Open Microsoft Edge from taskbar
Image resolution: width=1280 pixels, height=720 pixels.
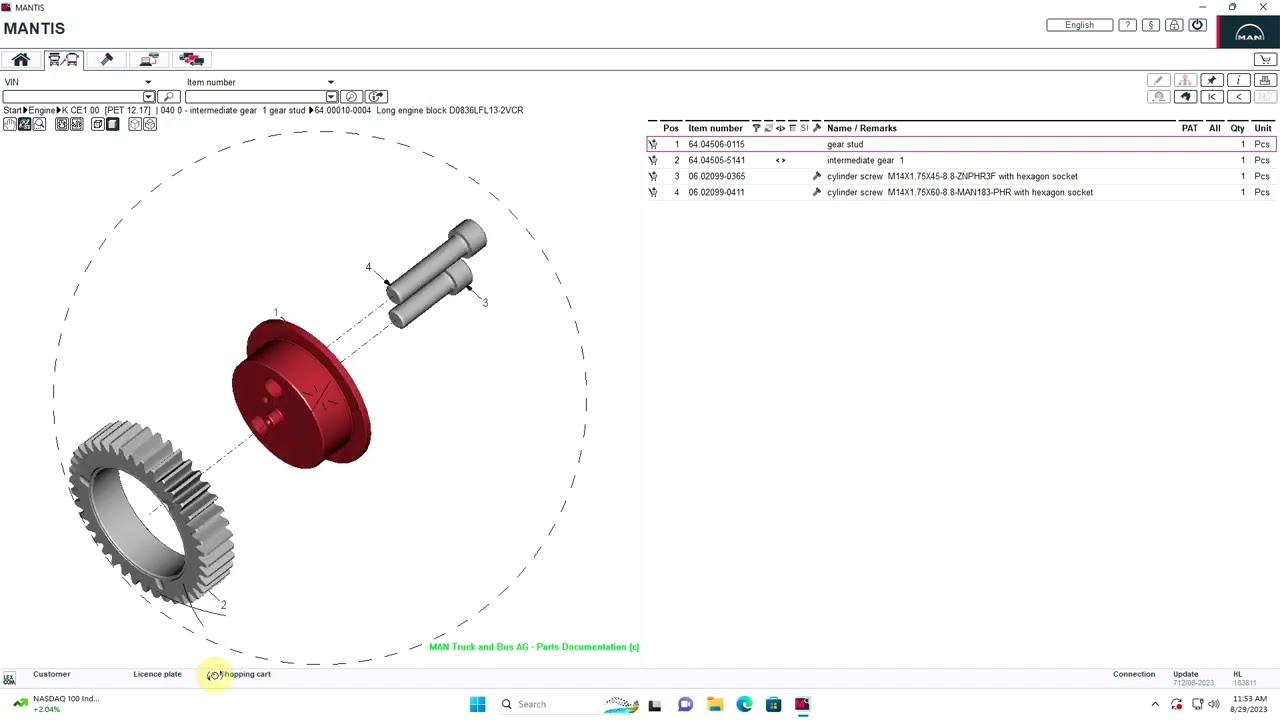(x=744, y=704)
